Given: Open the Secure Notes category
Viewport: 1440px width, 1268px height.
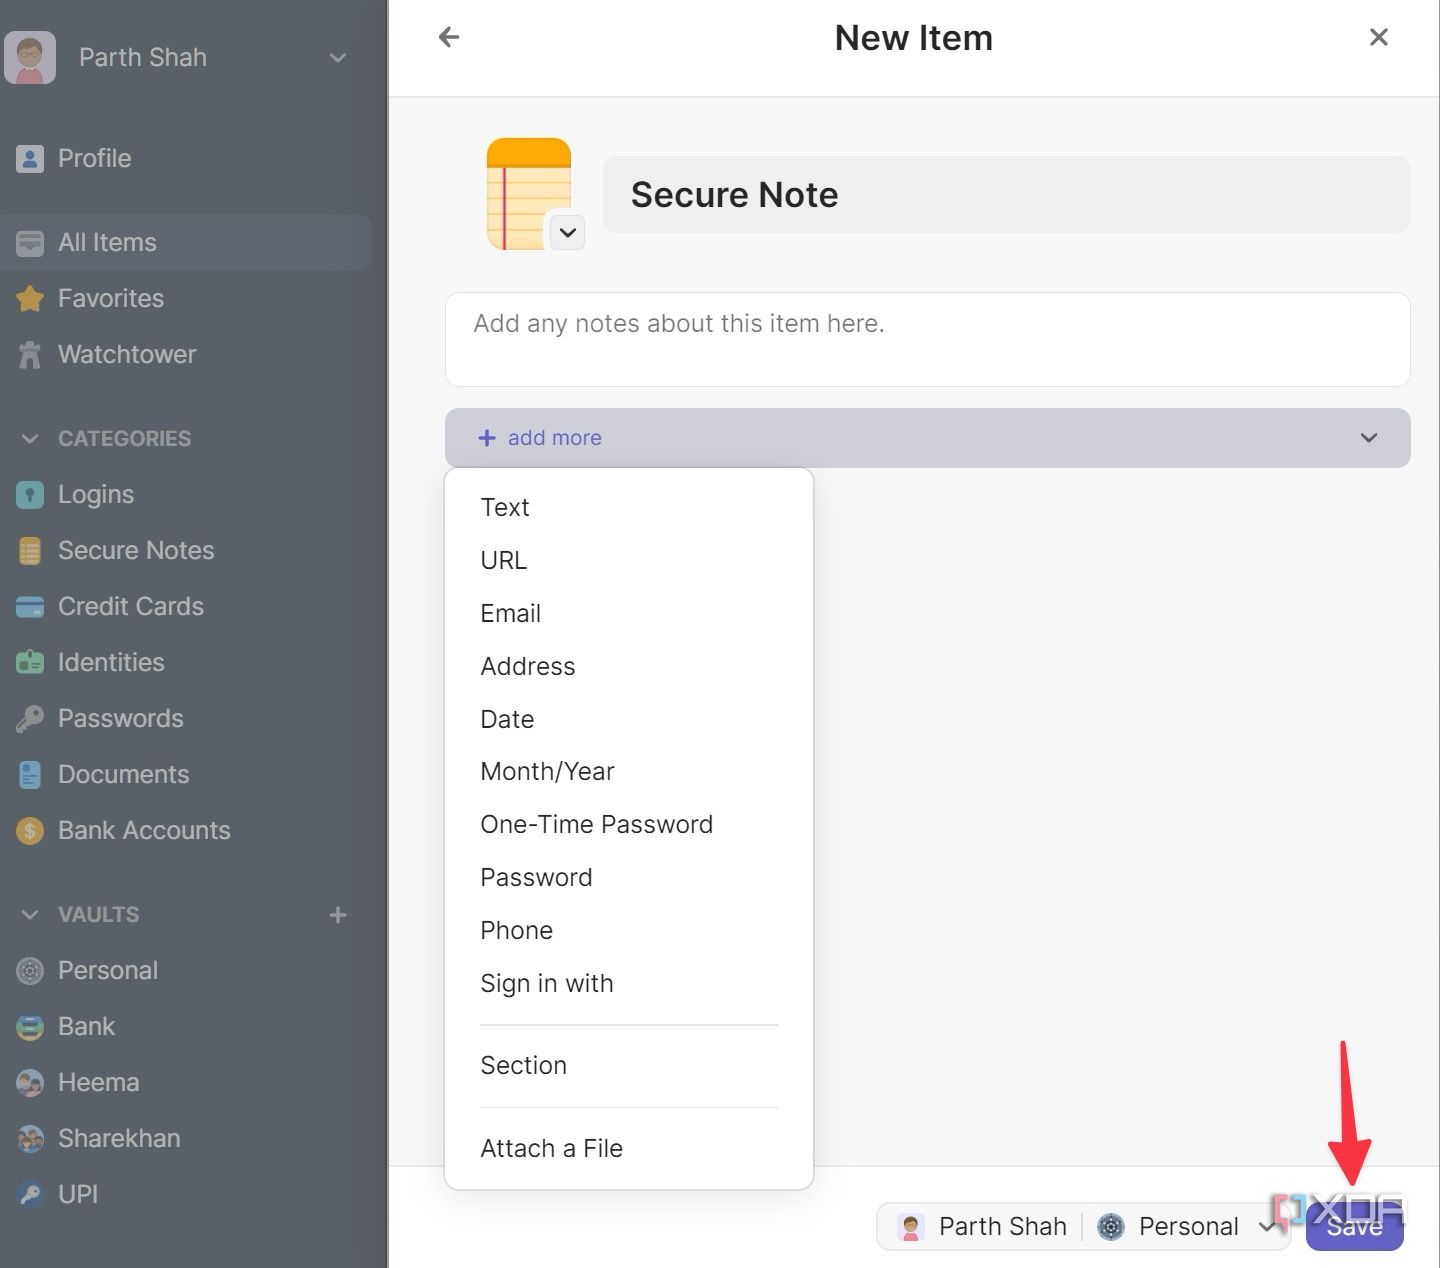Looking at the screenshot, I should (x=136, y=550).
